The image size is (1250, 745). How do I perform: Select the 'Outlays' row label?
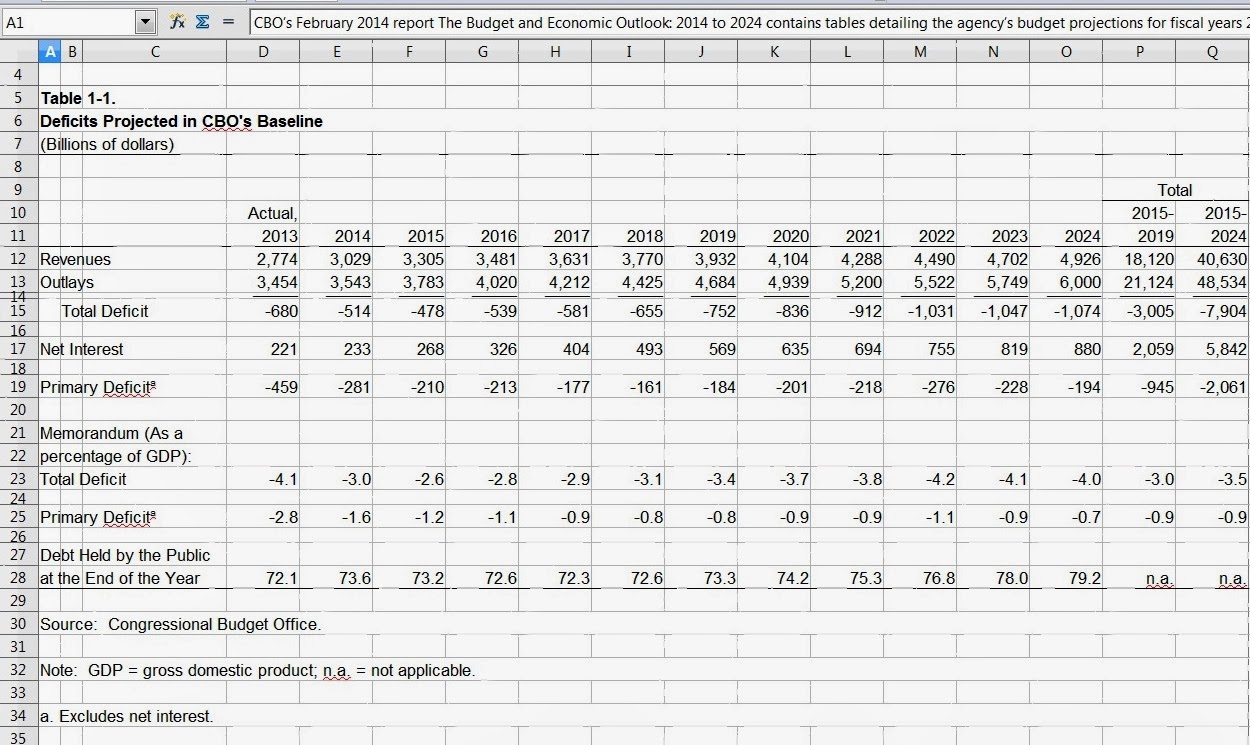[x=67, y=282]
